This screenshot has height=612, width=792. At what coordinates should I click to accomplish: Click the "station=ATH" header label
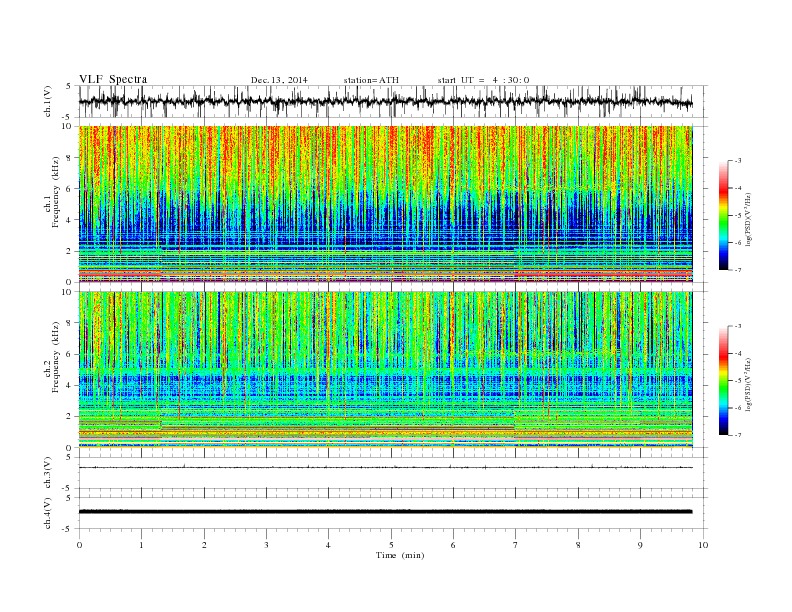371,80
